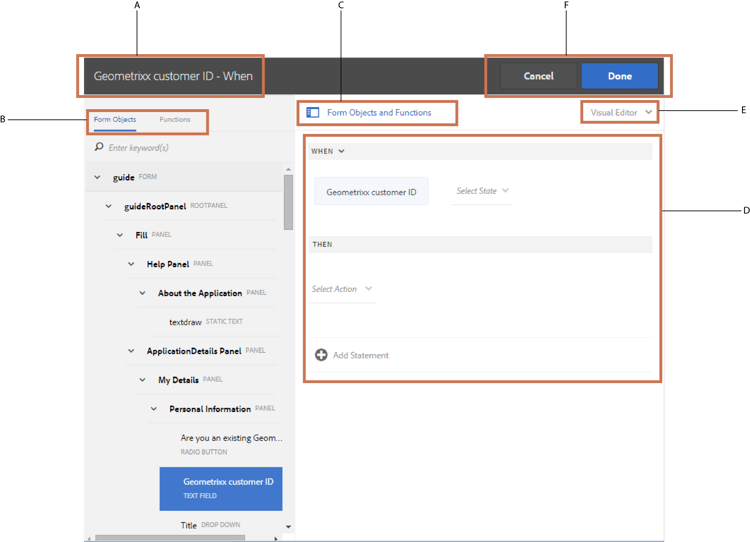This screenshot has height=542, width=750.
Task: Collapse the Help Panel node
Action: (x=131, y=264)
